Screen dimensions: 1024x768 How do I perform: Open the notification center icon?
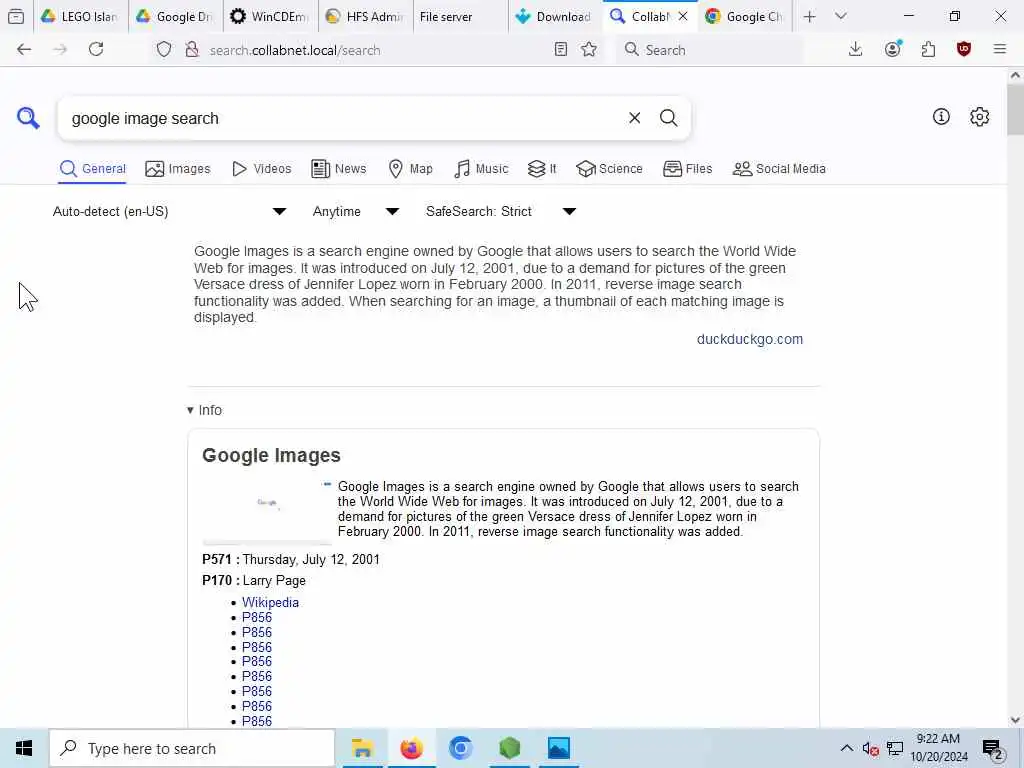tap(993, 748)
